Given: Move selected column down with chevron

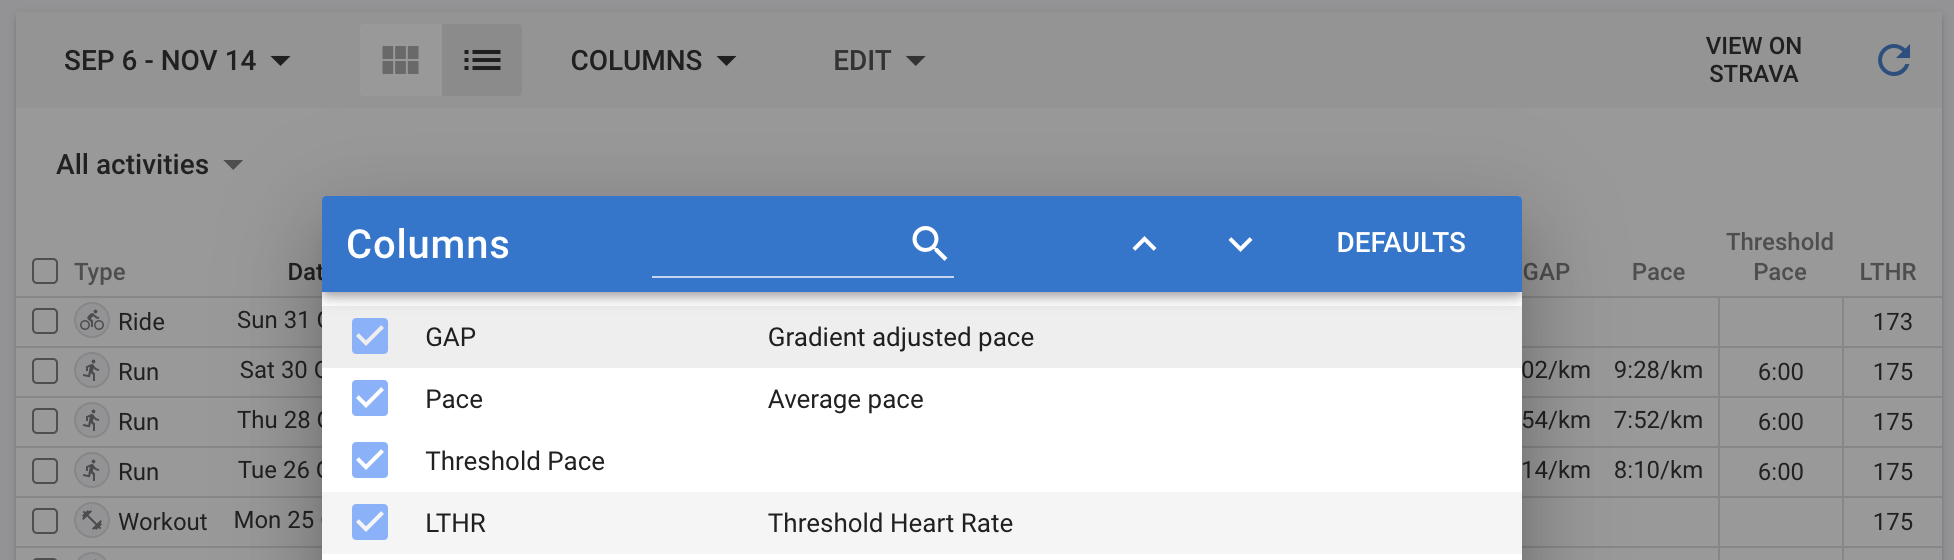Looking at the screenshot, I should point(1240,244).
